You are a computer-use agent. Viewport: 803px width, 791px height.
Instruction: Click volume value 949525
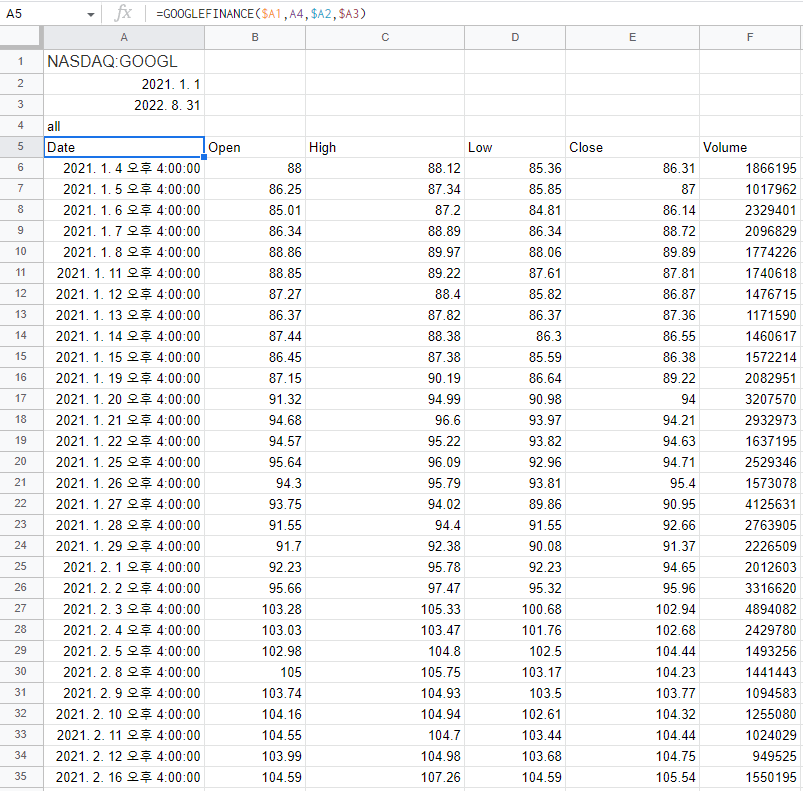pyautogui.click(x=750, y=756)
